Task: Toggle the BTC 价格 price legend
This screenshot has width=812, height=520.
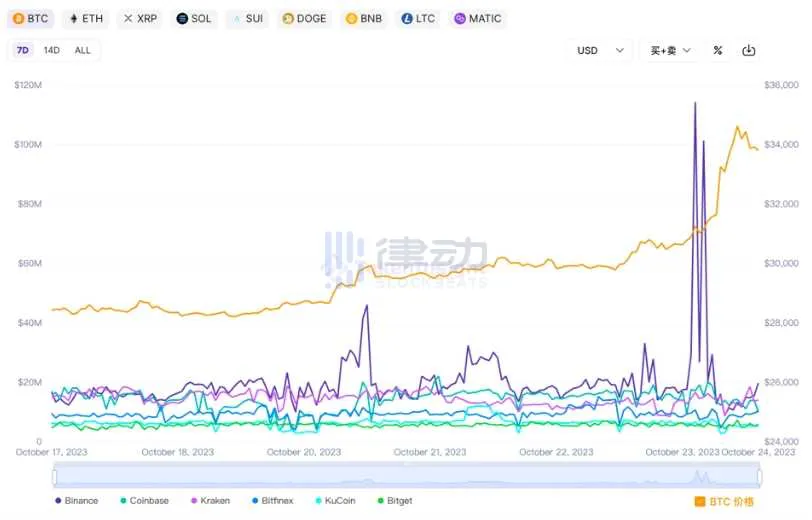Action: 724,501
